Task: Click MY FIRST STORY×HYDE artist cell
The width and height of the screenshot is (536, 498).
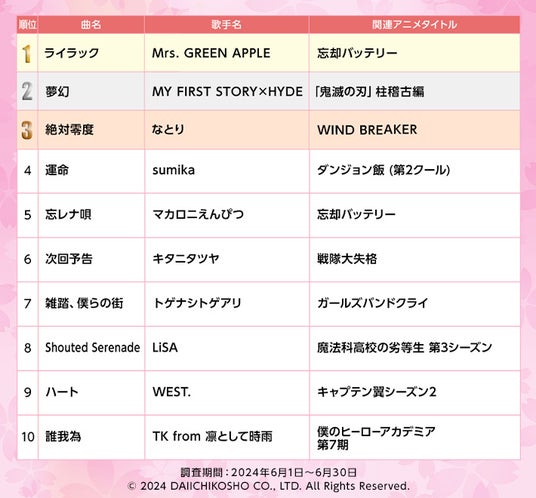Action: pyautogui.click(x=227, y=92)
